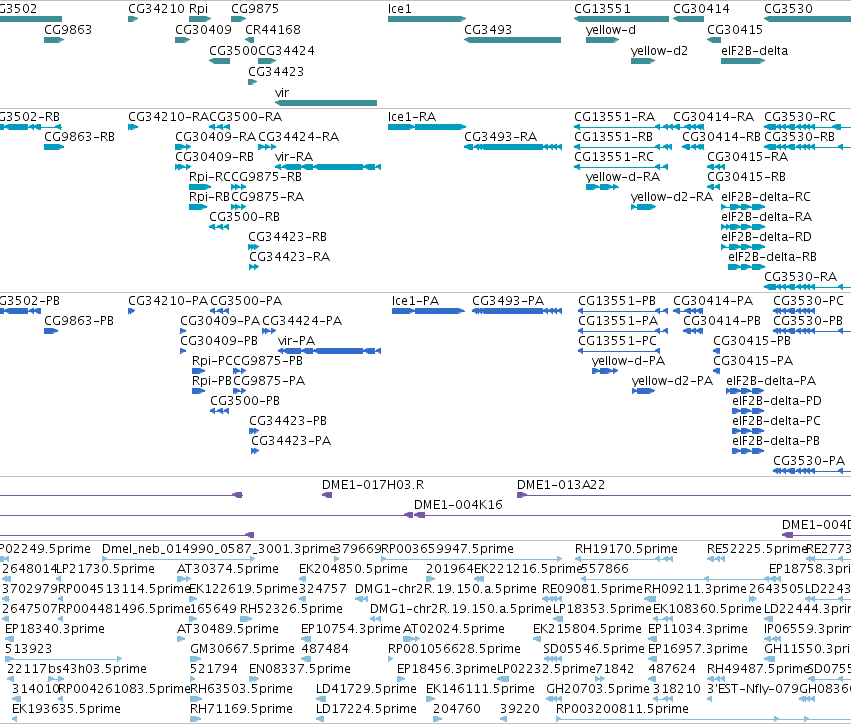This screenshot has height=724, width=851.
Task: Select the Ice1-RA transcript label
Action: click(412, 117)
